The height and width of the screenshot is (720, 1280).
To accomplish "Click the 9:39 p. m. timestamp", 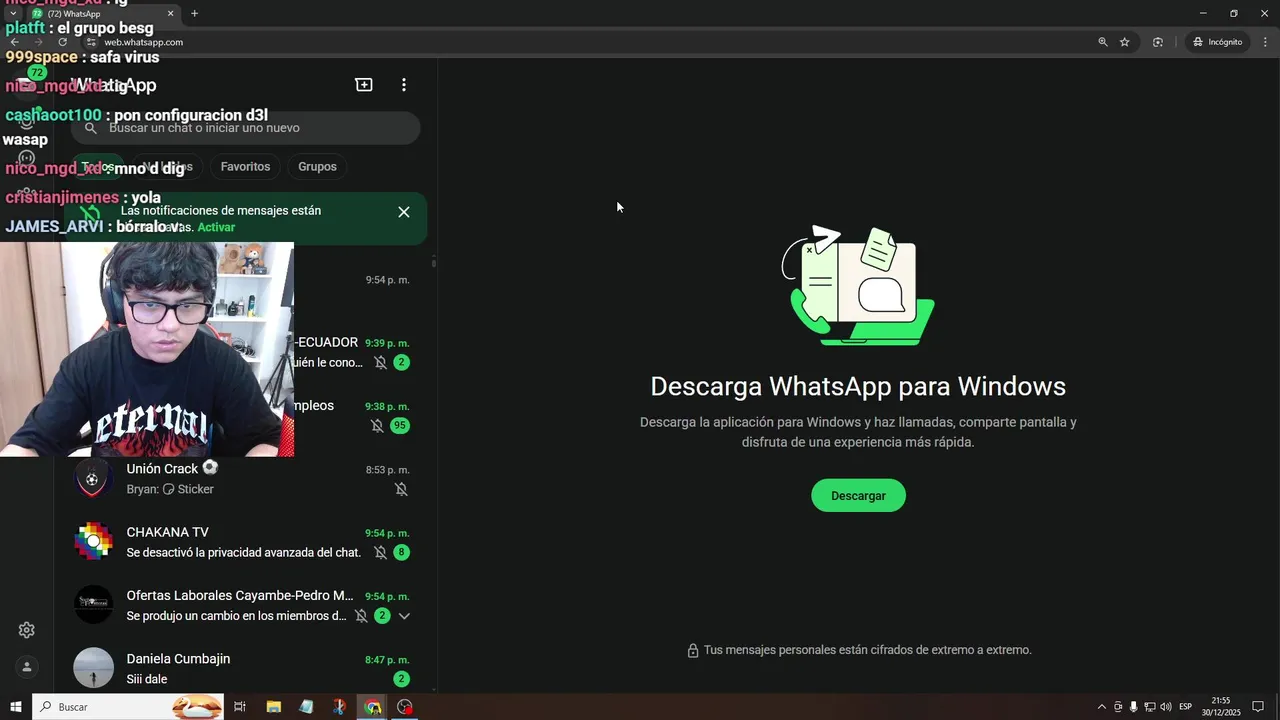I will coord(387,343).
